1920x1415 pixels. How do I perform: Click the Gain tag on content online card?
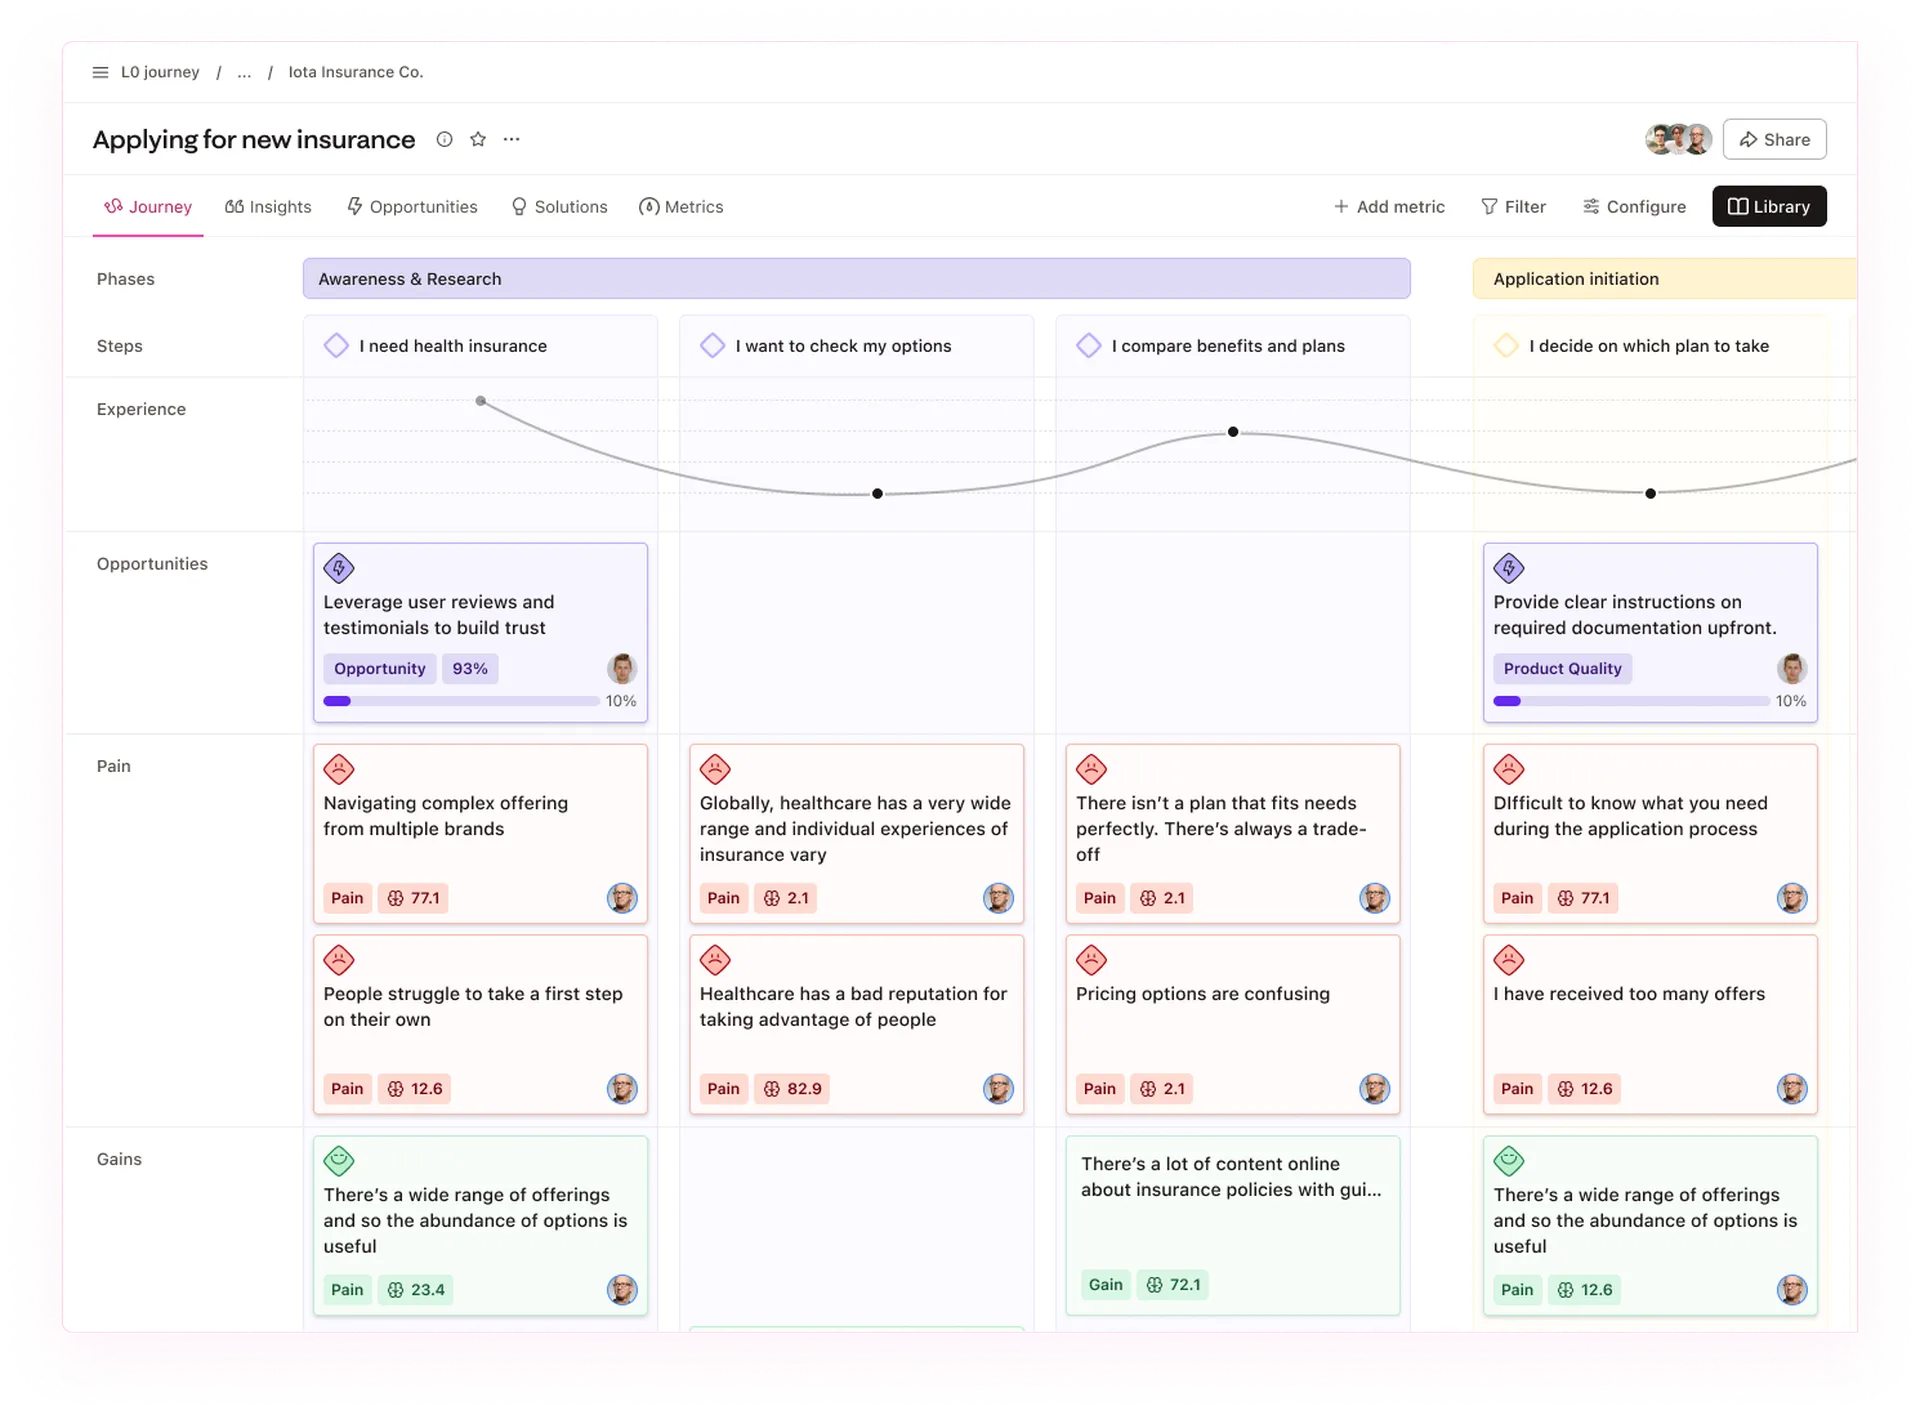click(1105, 1285)
